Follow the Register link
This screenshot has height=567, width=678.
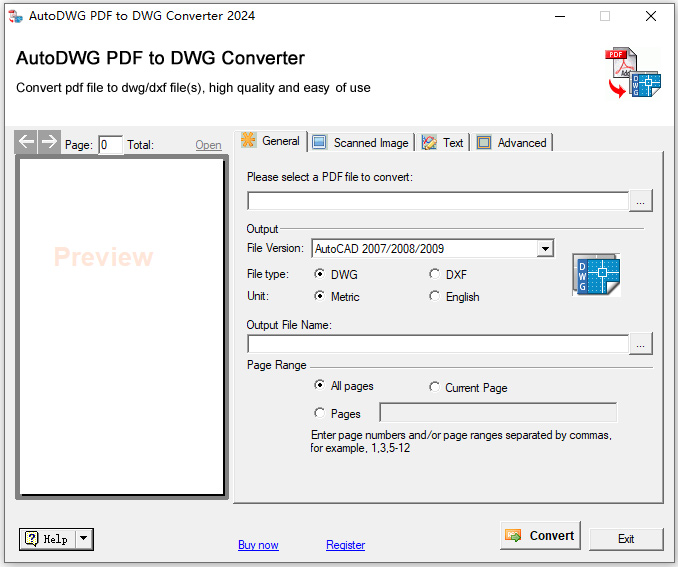[345, 545]
